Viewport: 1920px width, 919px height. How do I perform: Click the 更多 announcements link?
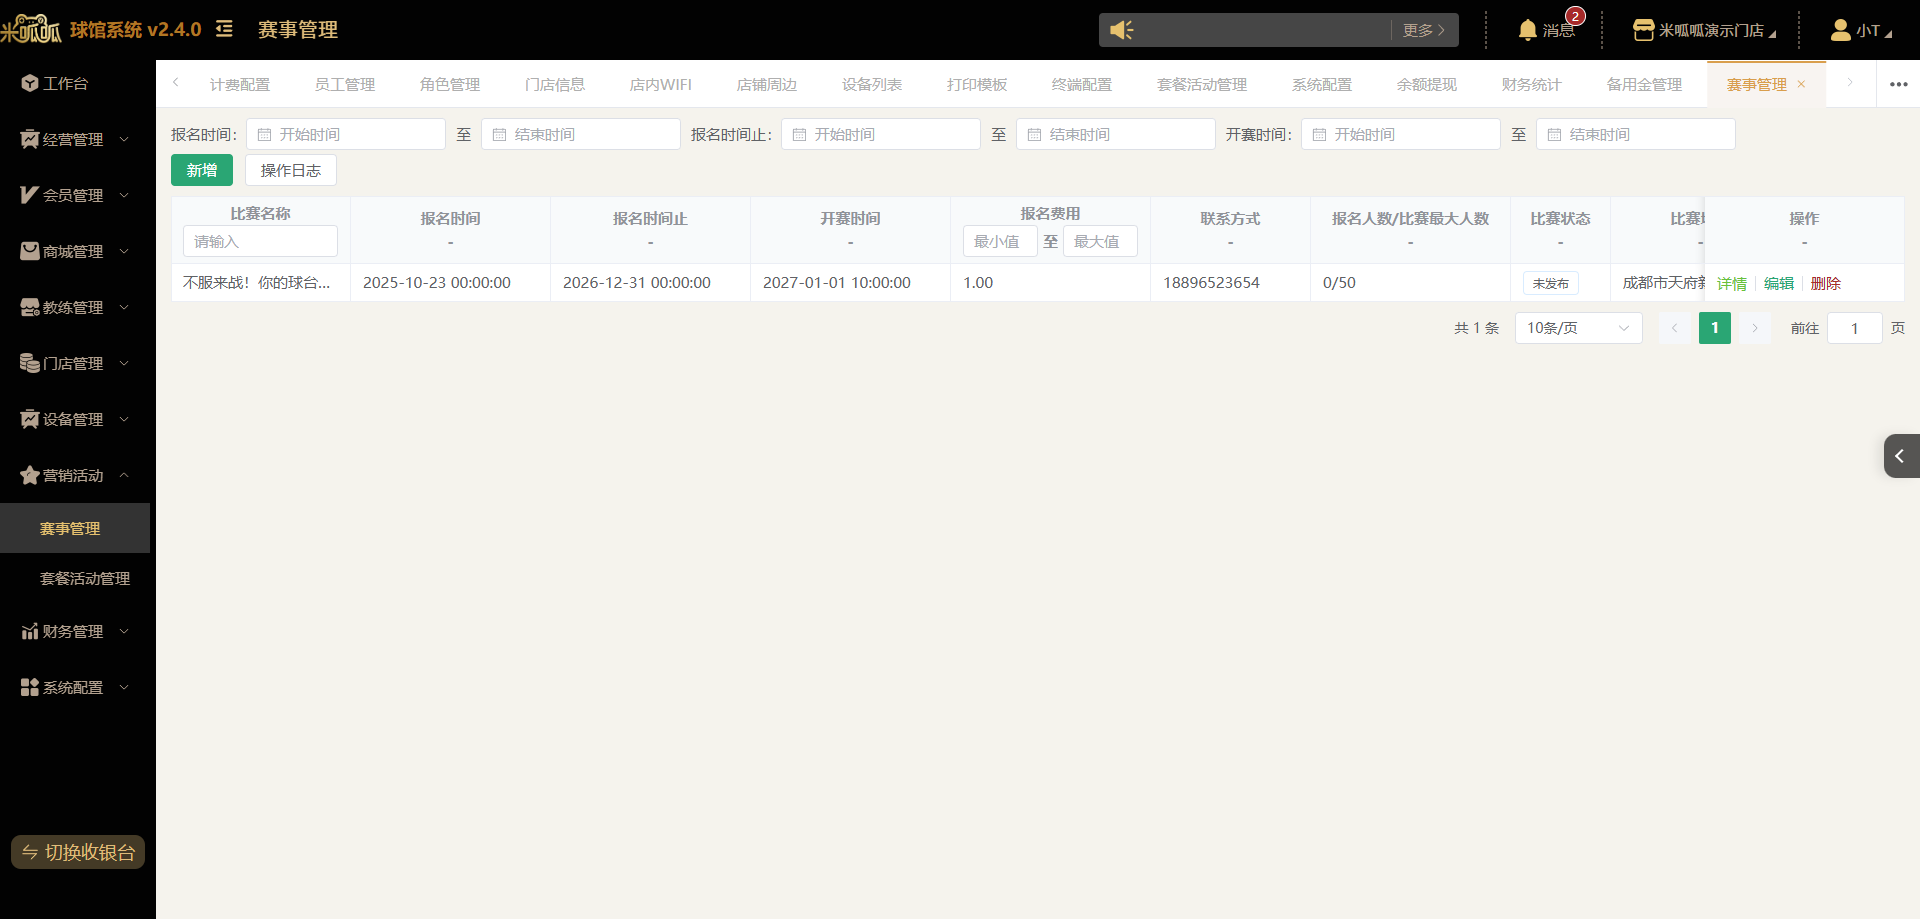[1423, 30]
